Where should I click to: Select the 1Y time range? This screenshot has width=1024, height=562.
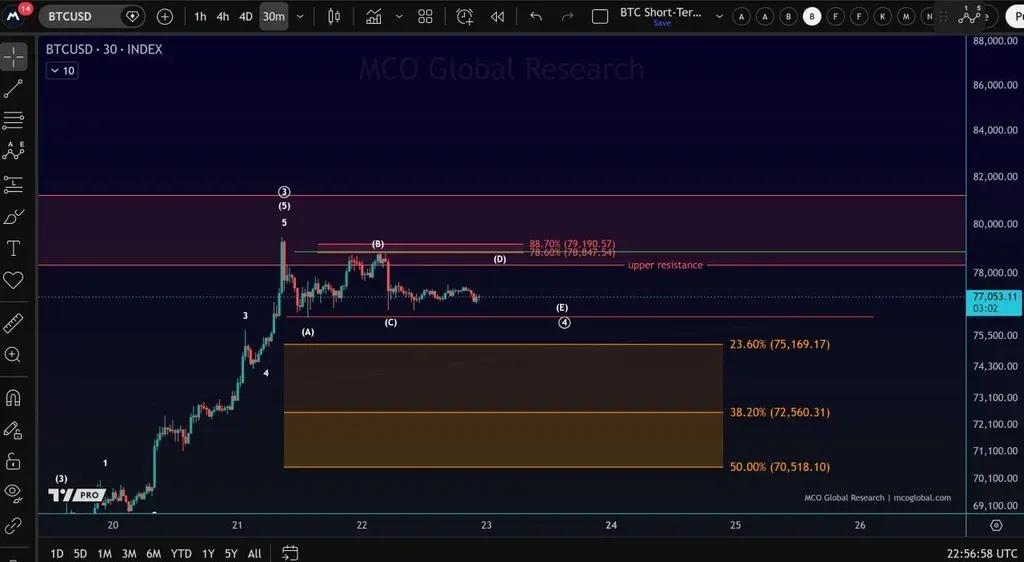208,554
